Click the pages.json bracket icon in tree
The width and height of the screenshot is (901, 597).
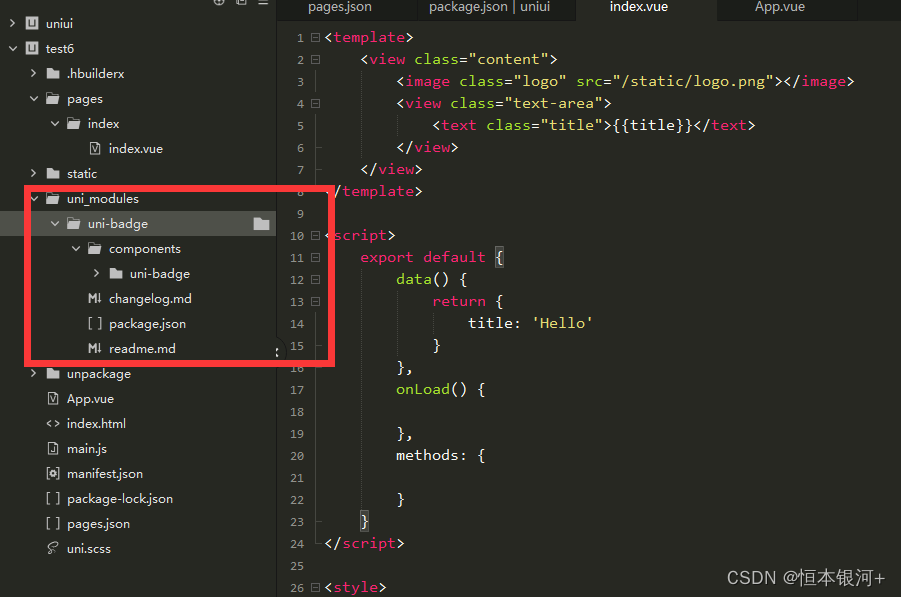[53, 523]
